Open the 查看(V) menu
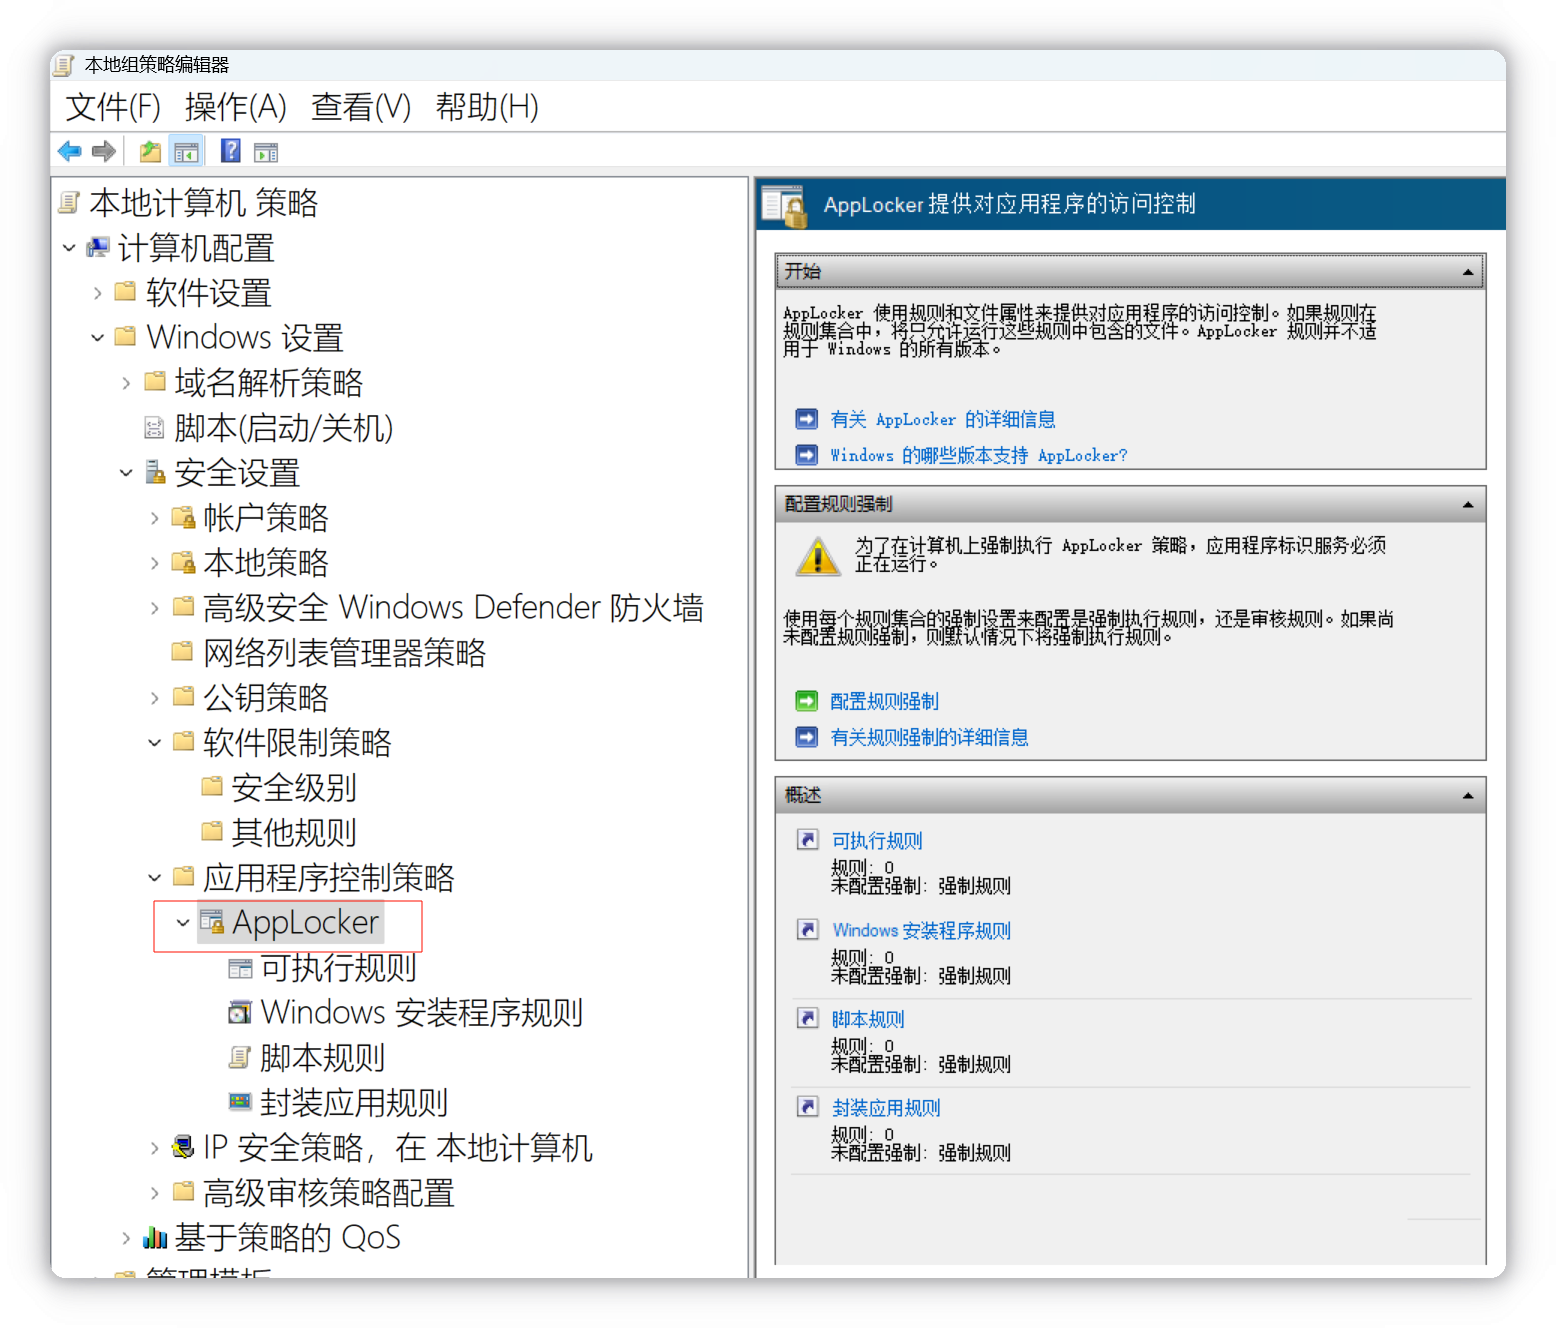 (x=361, y=107)
